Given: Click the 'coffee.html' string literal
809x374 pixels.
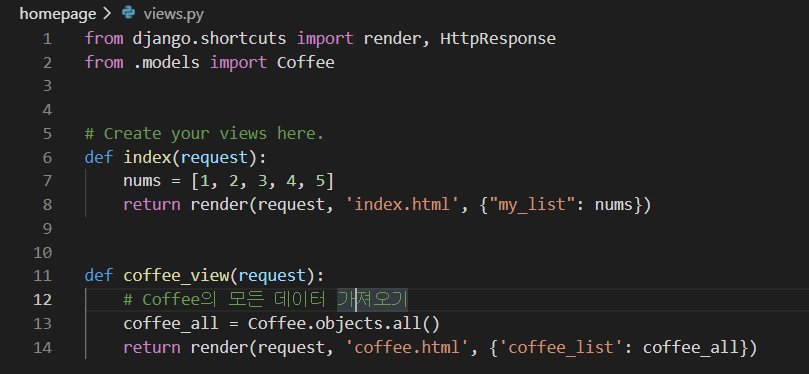Looking at the screenshot, I should (407, 347).
